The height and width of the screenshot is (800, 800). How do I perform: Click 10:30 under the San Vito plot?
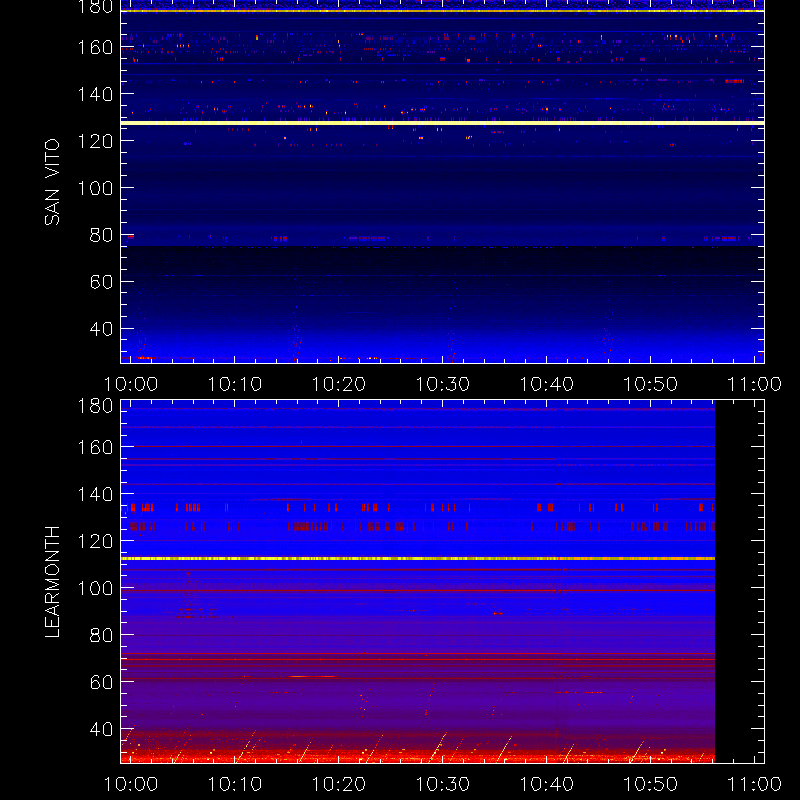pos(443,384)
